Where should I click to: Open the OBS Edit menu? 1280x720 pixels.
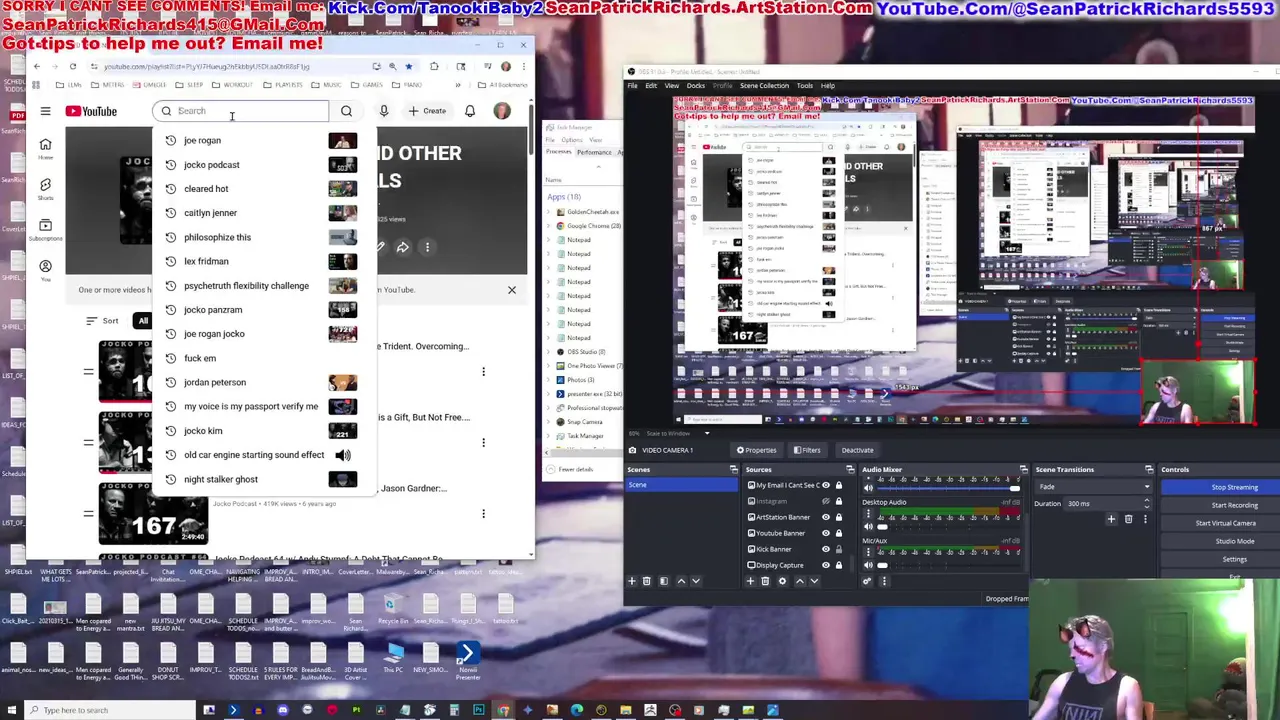[651, 86]
